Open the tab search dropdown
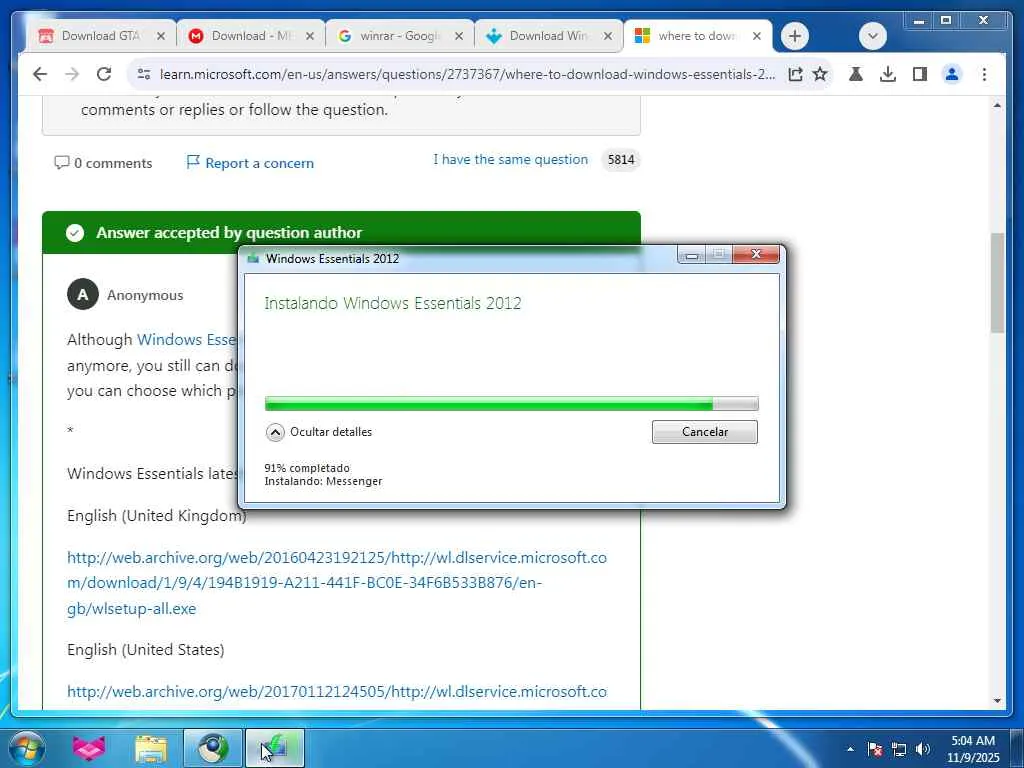Image resolution: width=1024 pixels, height=768 pixels. coord(872,36)
